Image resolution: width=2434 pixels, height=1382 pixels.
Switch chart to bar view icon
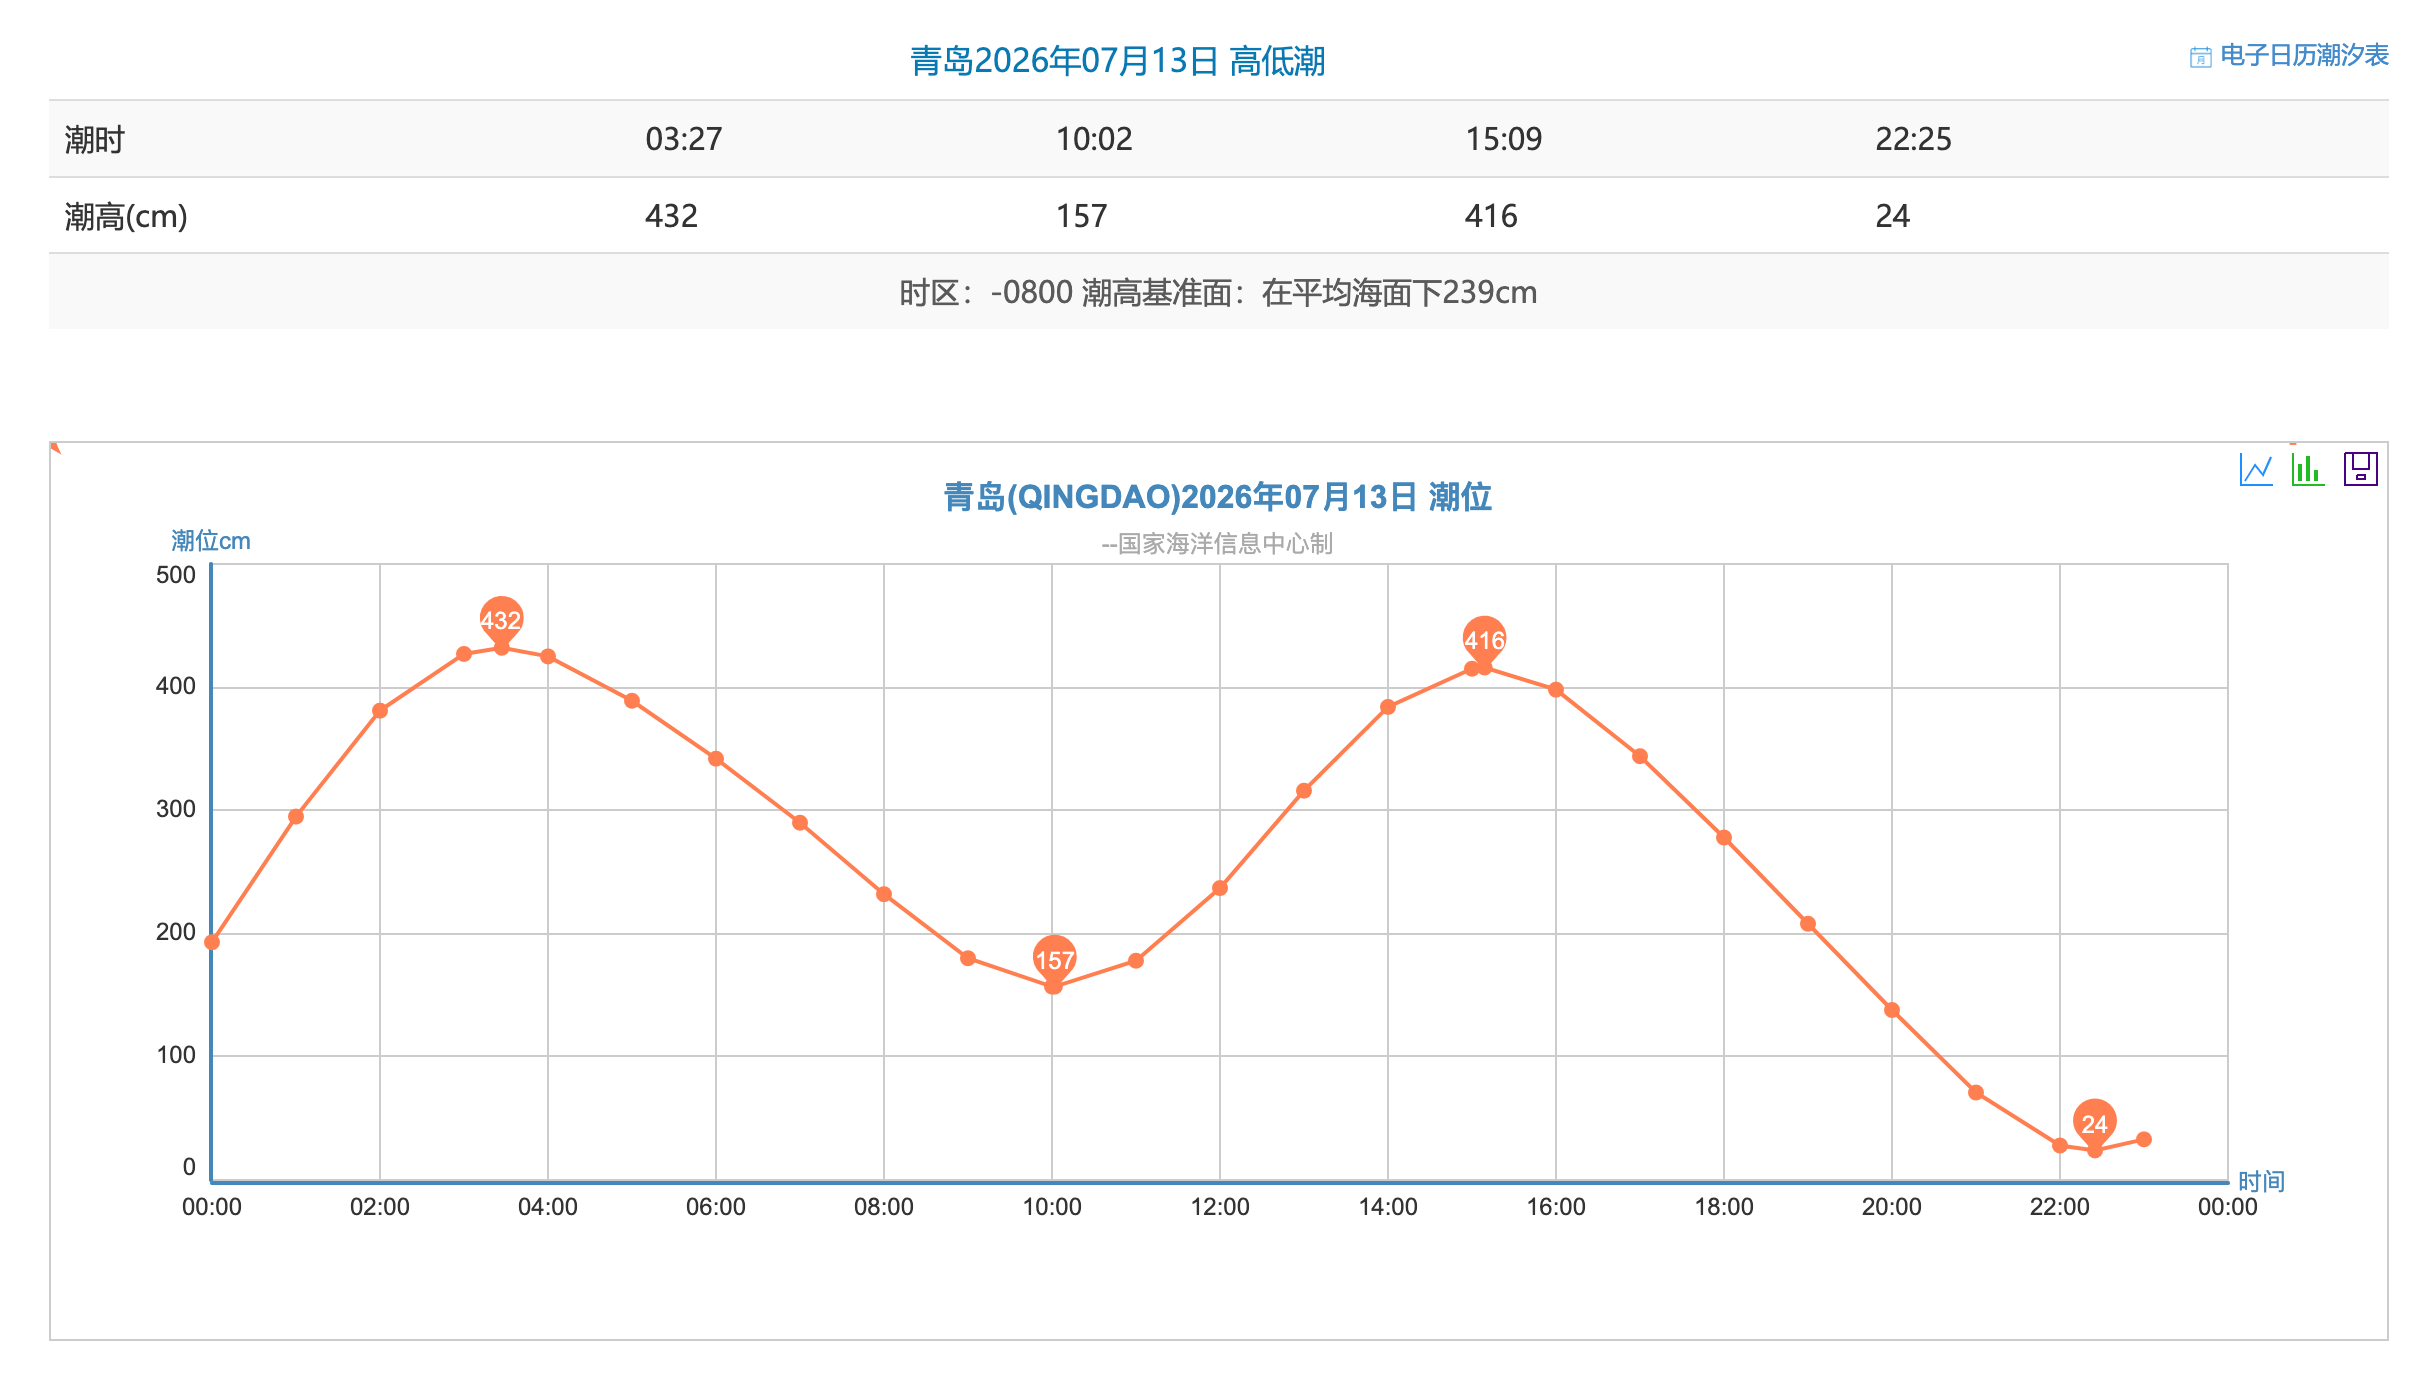pyautogui.click(x=2308, y=469)
